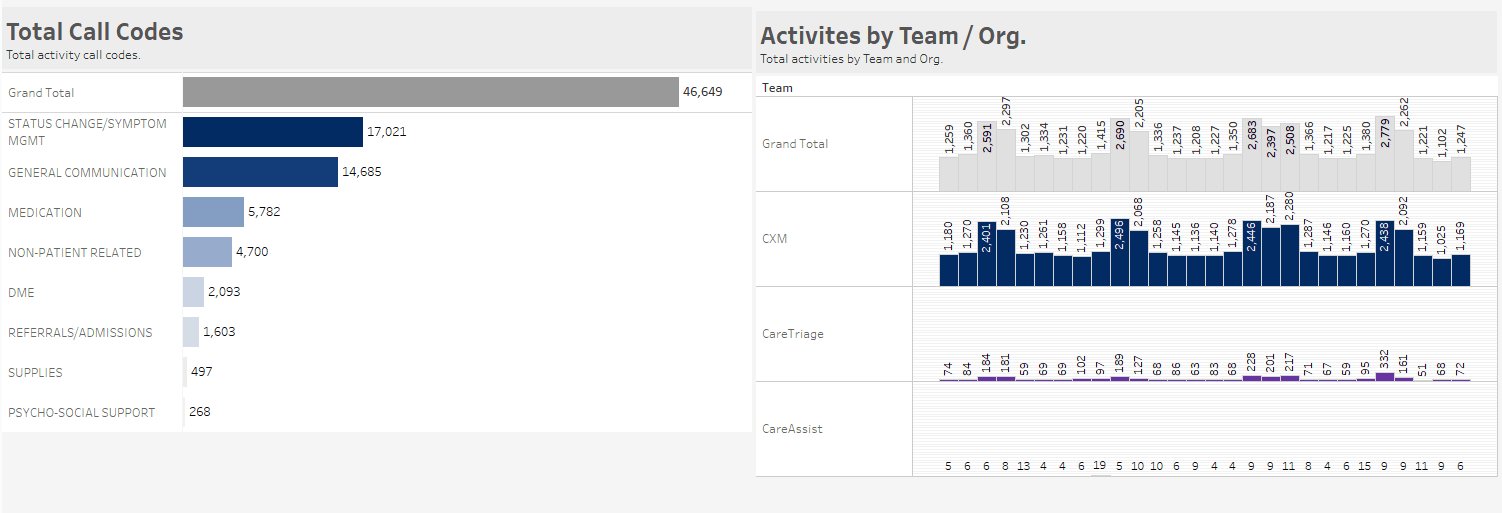The width and height of the screenshot is (1502, 513).
Task: Click the Total Call Codes title
Action: point(95,32)
